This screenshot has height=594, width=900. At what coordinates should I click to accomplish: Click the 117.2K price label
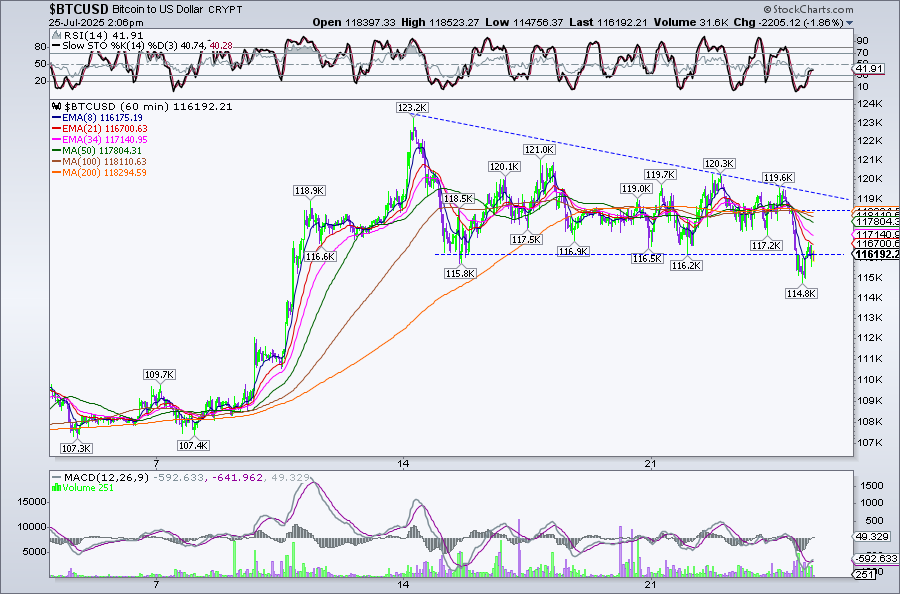coord(766,245)
